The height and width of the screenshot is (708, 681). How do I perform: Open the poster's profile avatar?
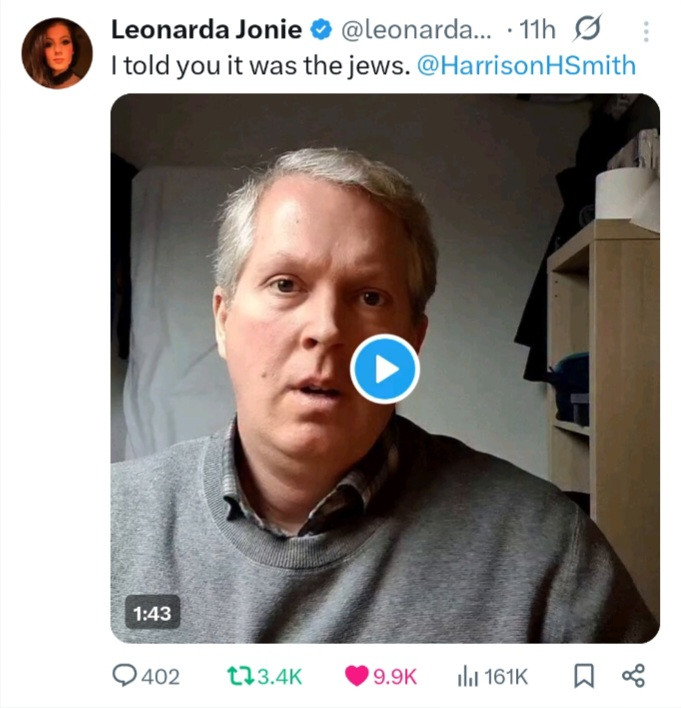tap(56, 52)
